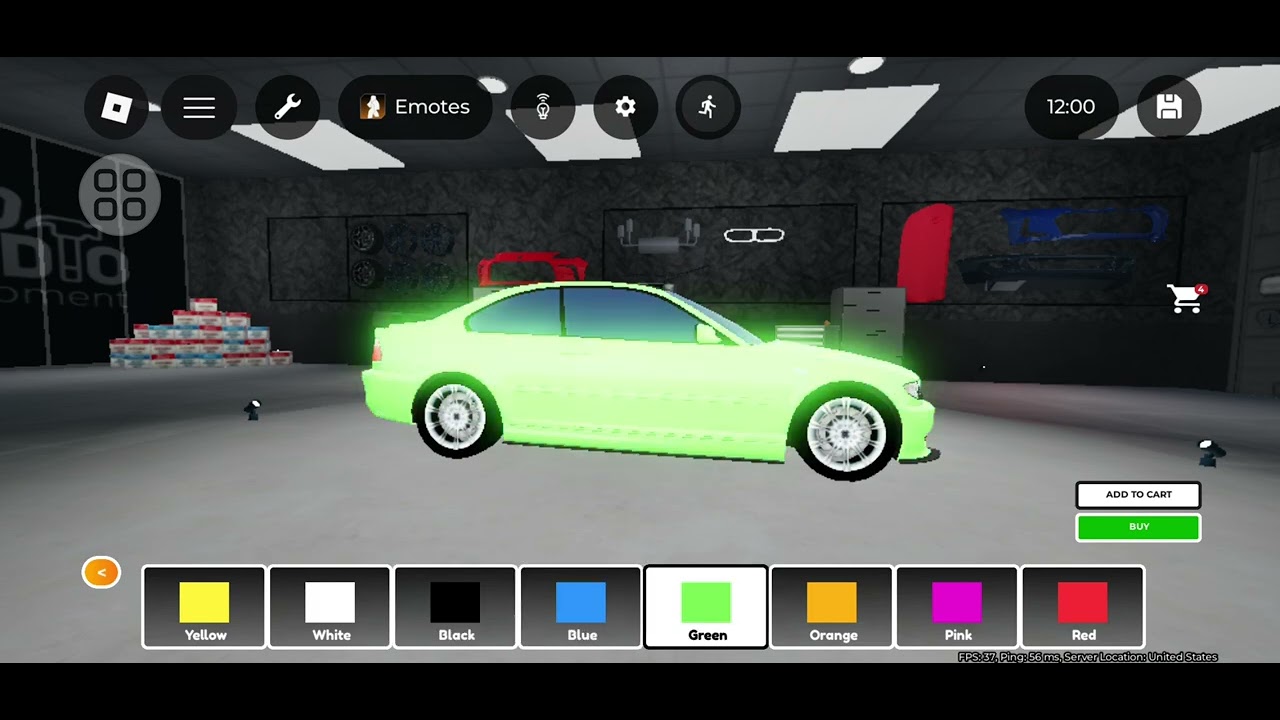
Task: Select the Blue paint color
Action: (x=581, y=607)
